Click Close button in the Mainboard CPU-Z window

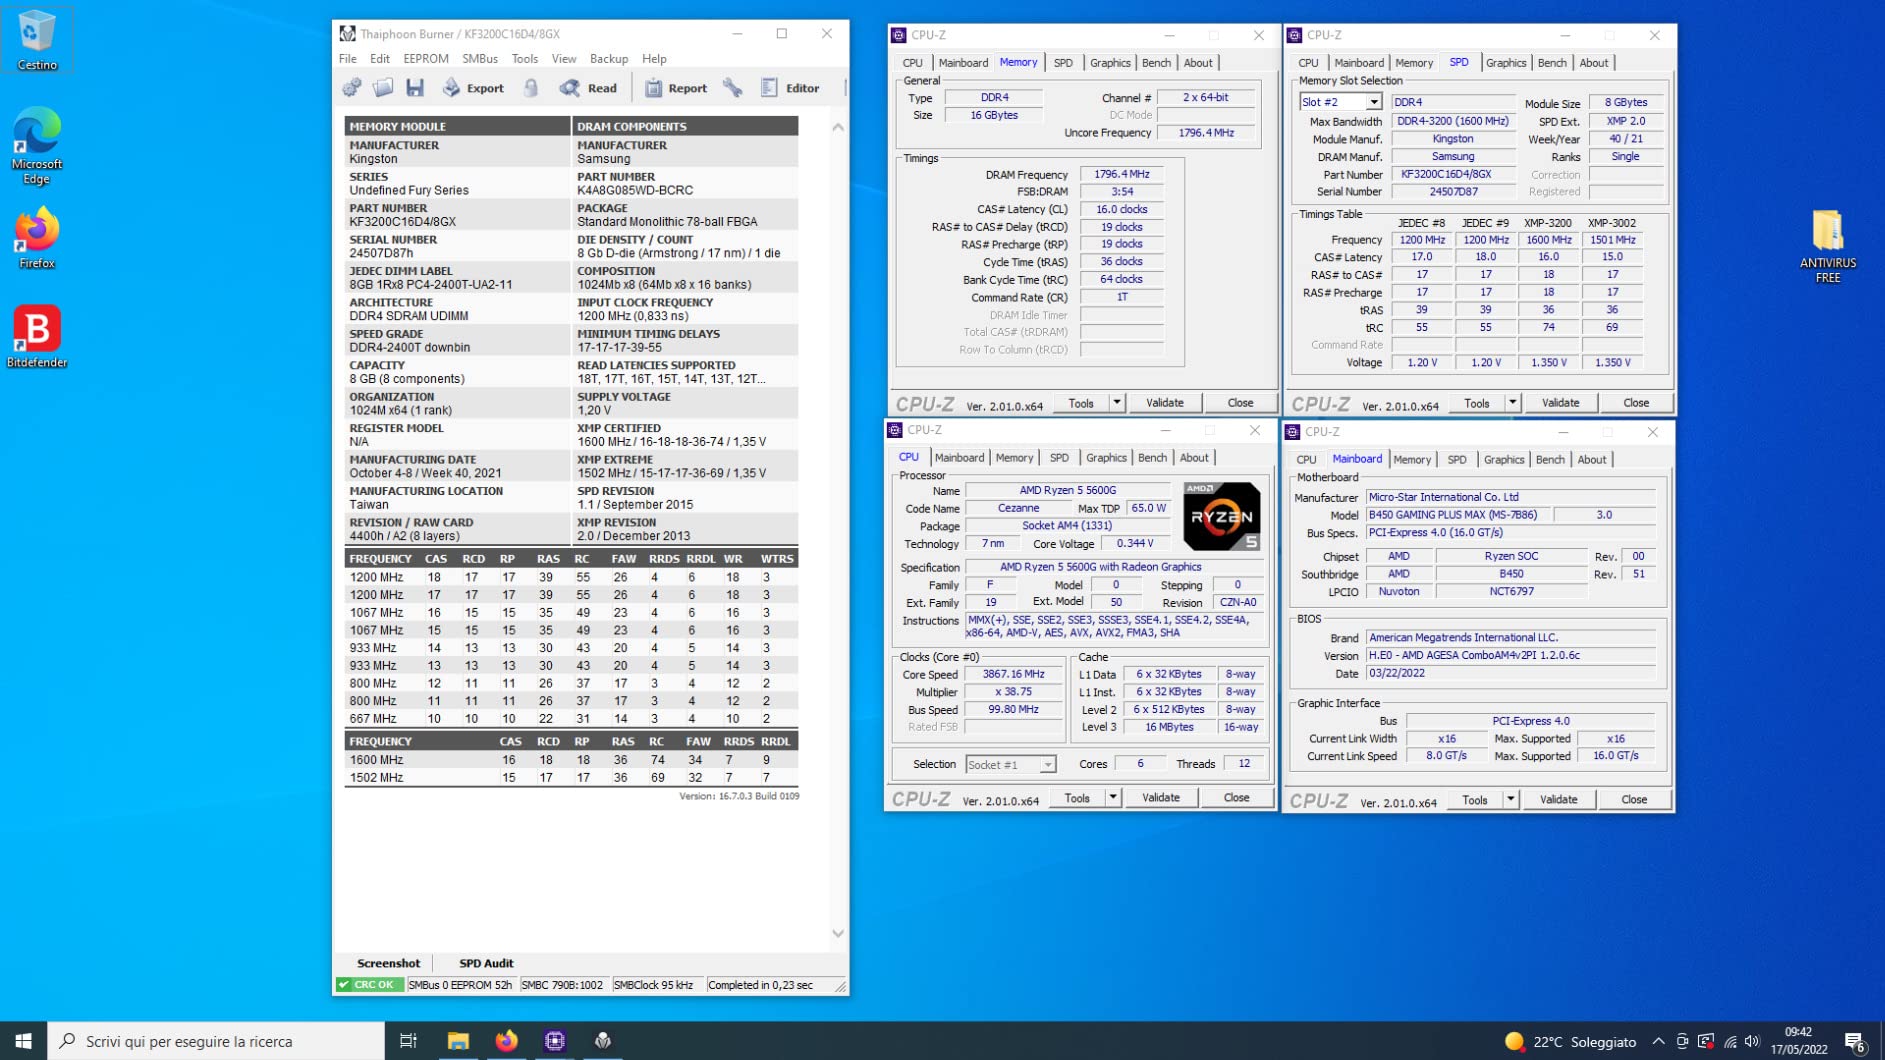tap(1634, 799)
